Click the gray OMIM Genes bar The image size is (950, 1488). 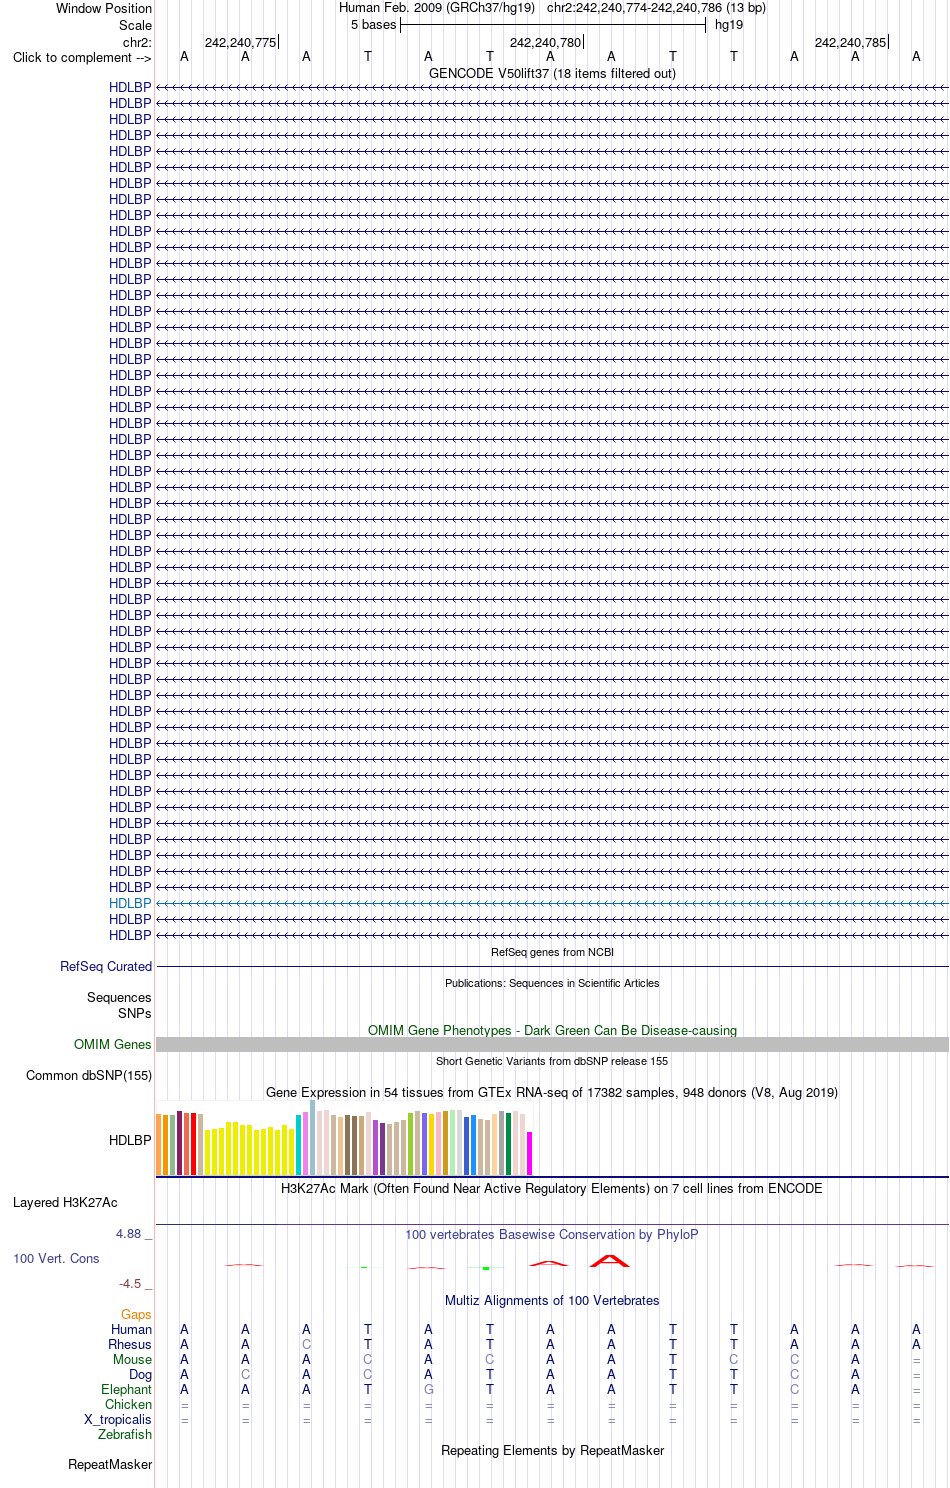tap(552, 1044)
